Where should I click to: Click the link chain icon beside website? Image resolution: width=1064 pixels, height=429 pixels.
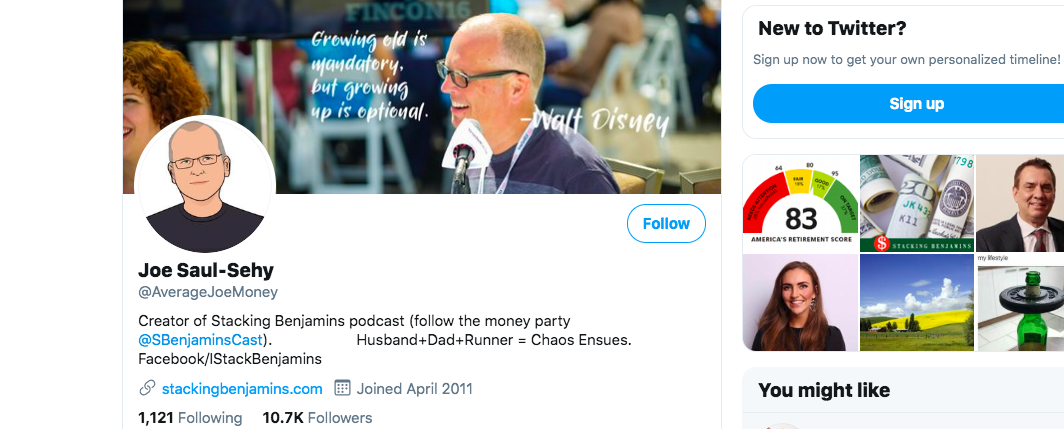147,389
